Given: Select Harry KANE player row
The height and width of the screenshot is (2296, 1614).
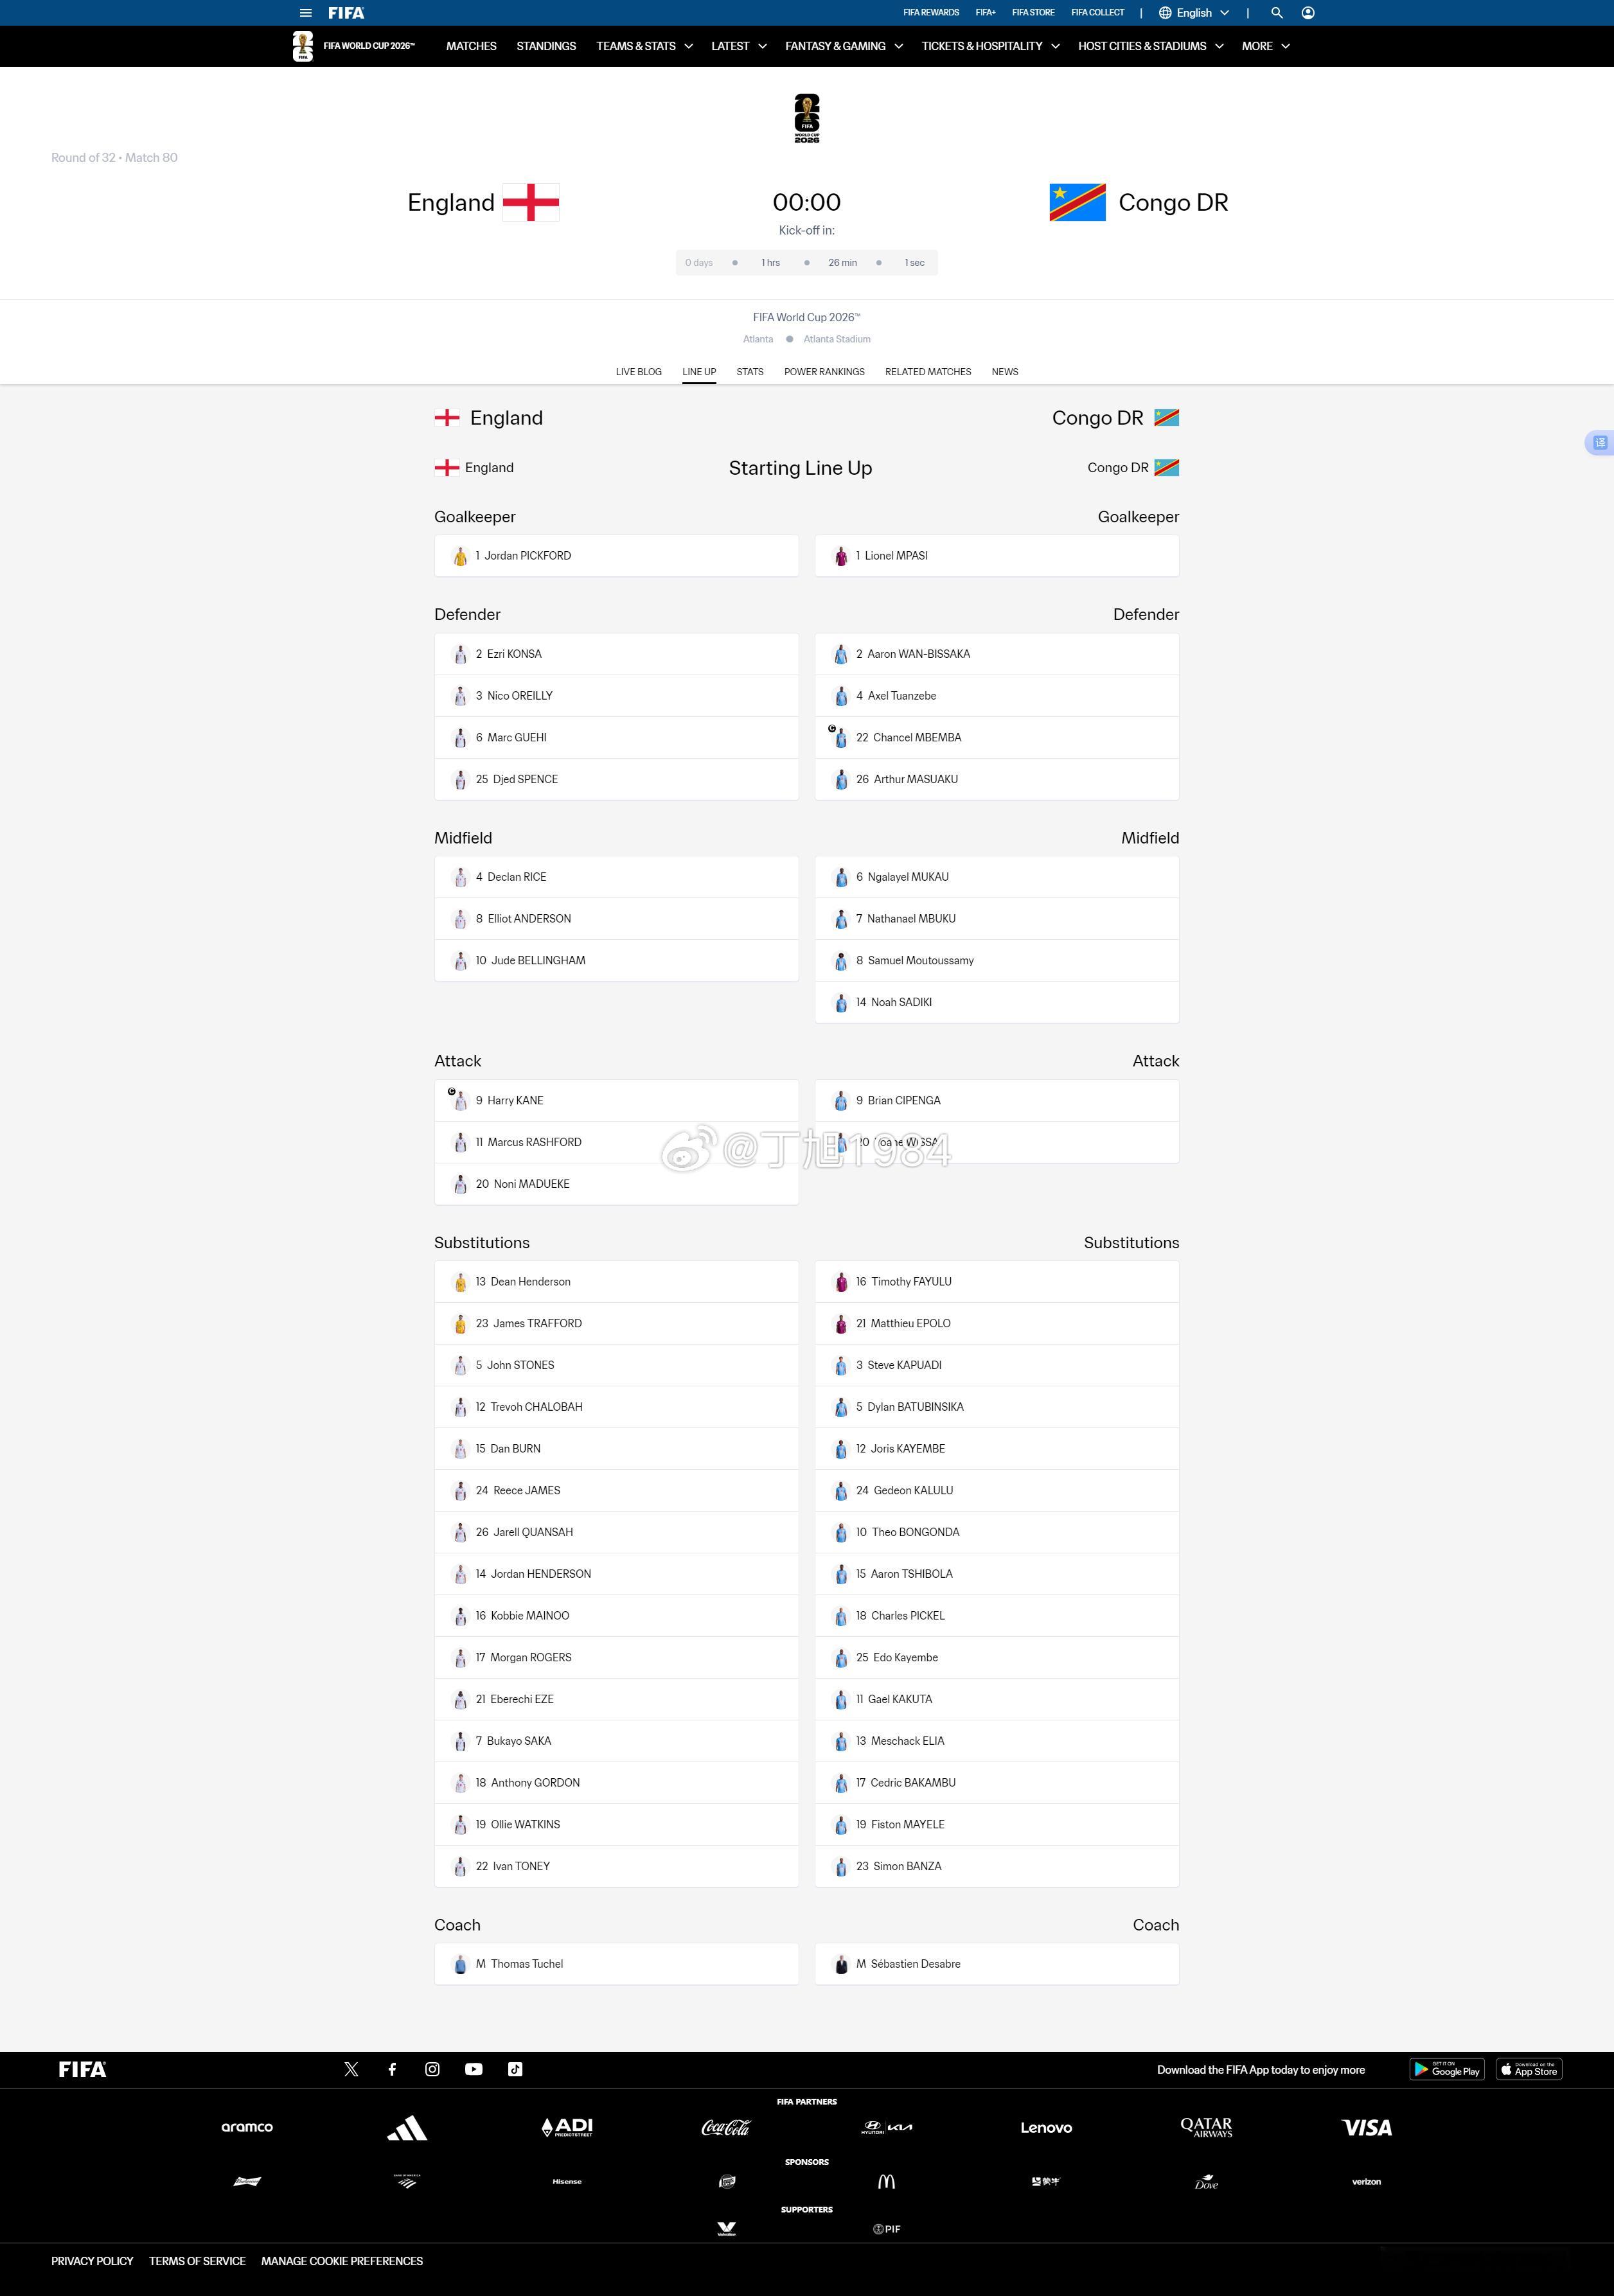Looking at the screenshot, I should coord(616,1100).
